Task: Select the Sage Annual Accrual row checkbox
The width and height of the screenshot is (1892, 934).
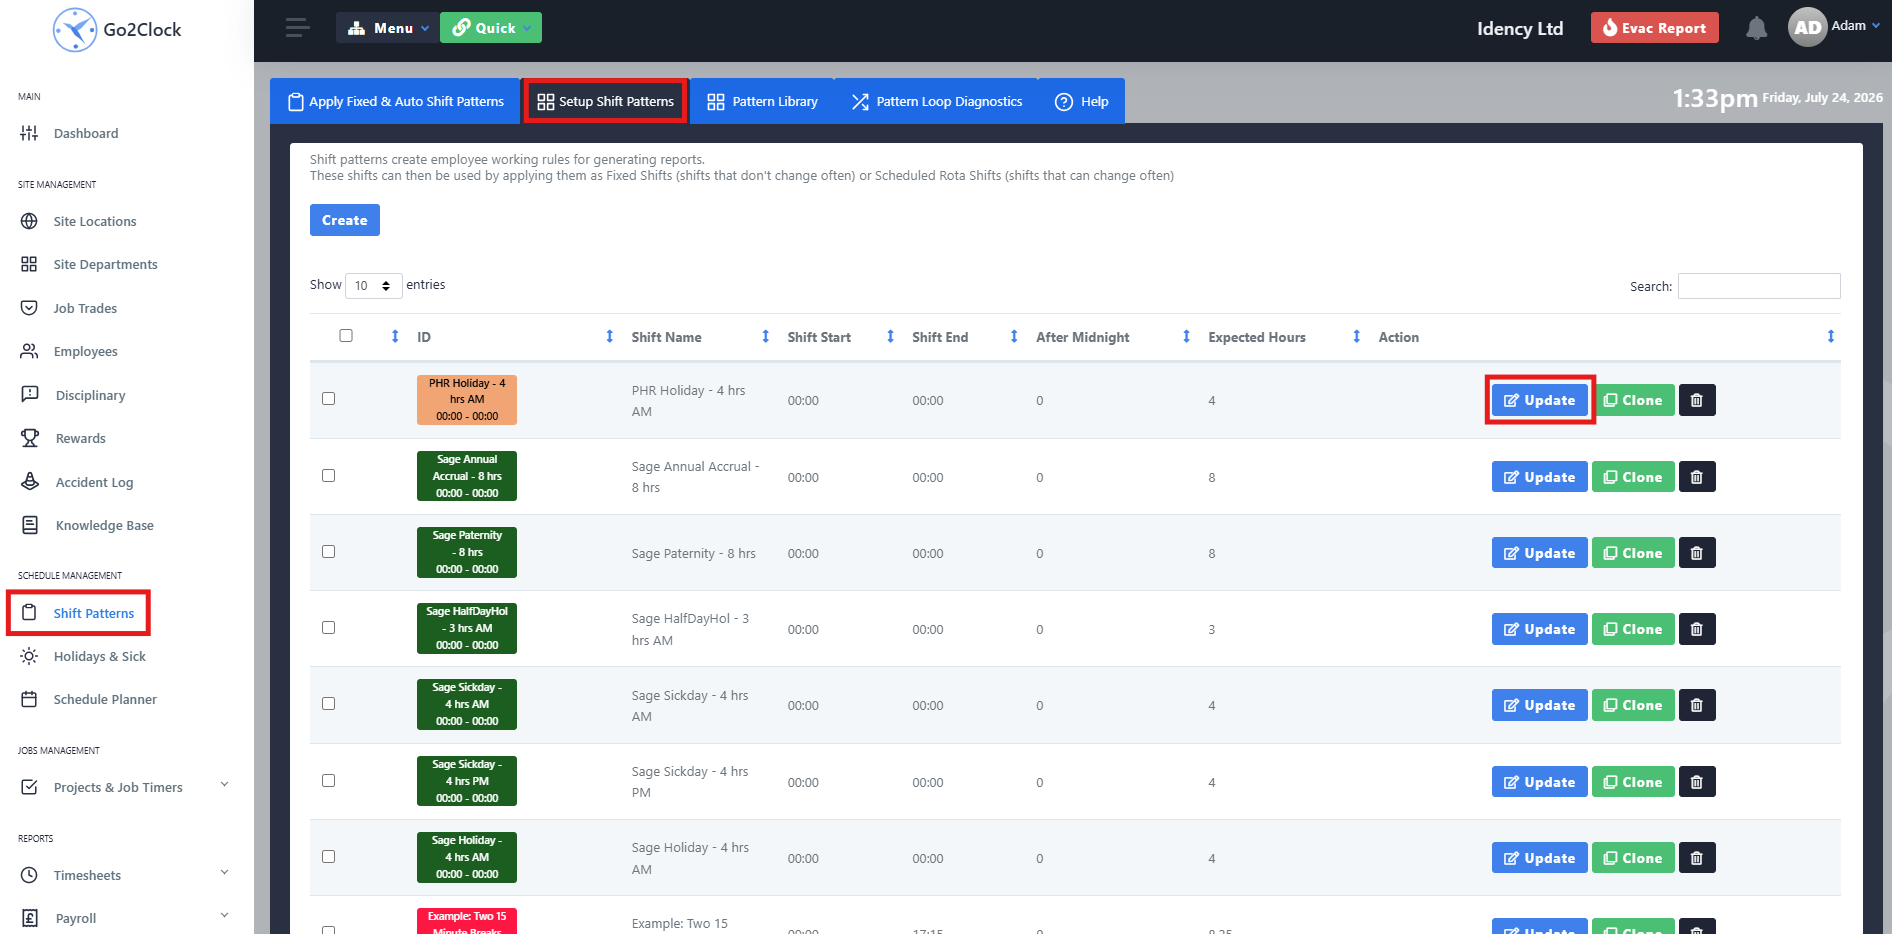Action: (x=328, y=476)
